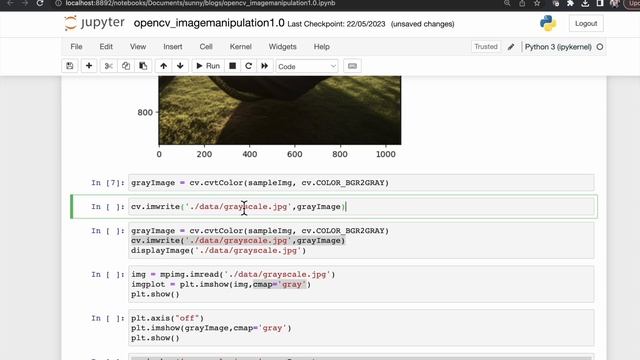
Task: Restart the kernel icon
Action: click(248, 66)
